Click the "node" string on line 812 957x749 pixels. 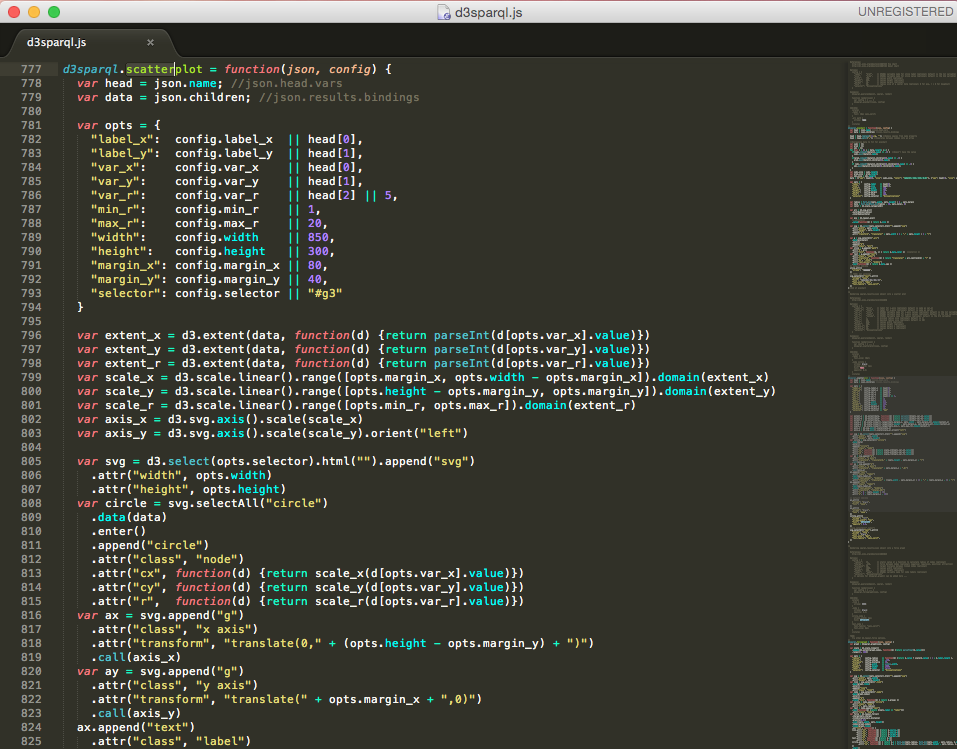click(x=217, y=560)
